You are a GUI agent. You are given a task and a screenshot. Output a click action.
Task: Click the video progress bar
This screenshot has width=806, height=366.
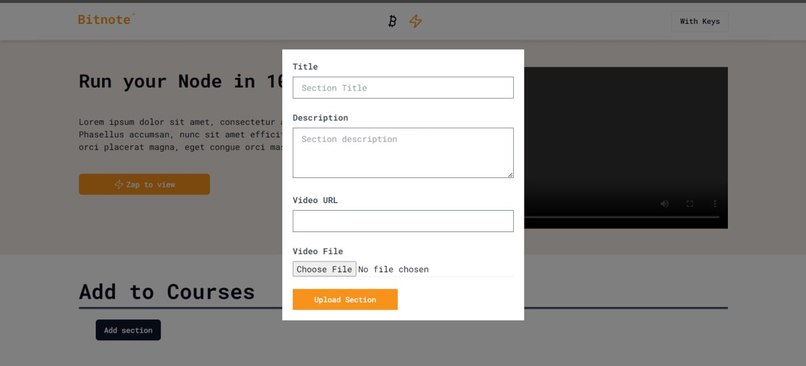coord(621,217)
